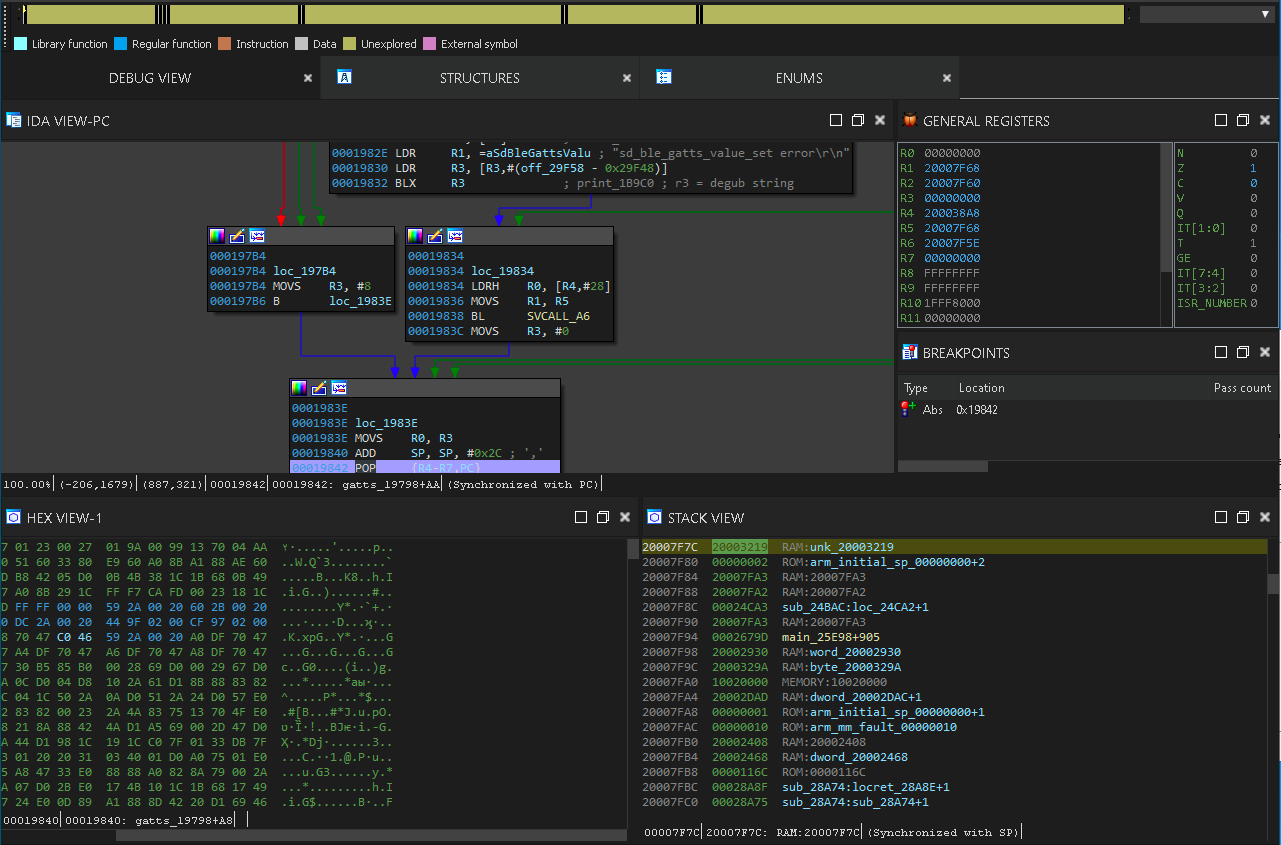Screen dimensions: 1281x845
Task: Click the bug icon beside General Registers
Action: (x=909, y=120)
